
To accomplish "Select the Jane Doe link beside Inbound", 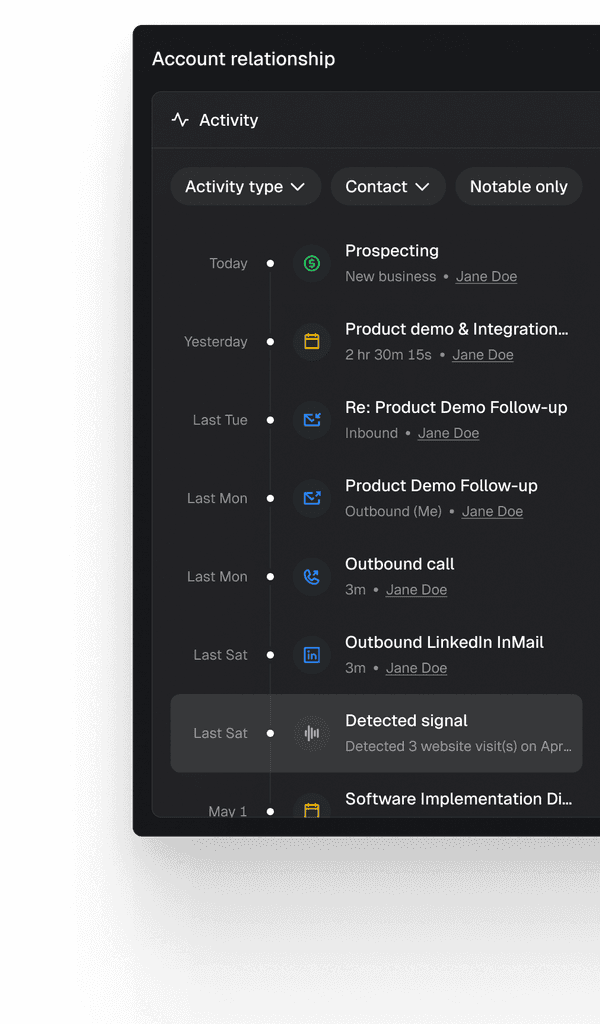I will coord(449,434).
